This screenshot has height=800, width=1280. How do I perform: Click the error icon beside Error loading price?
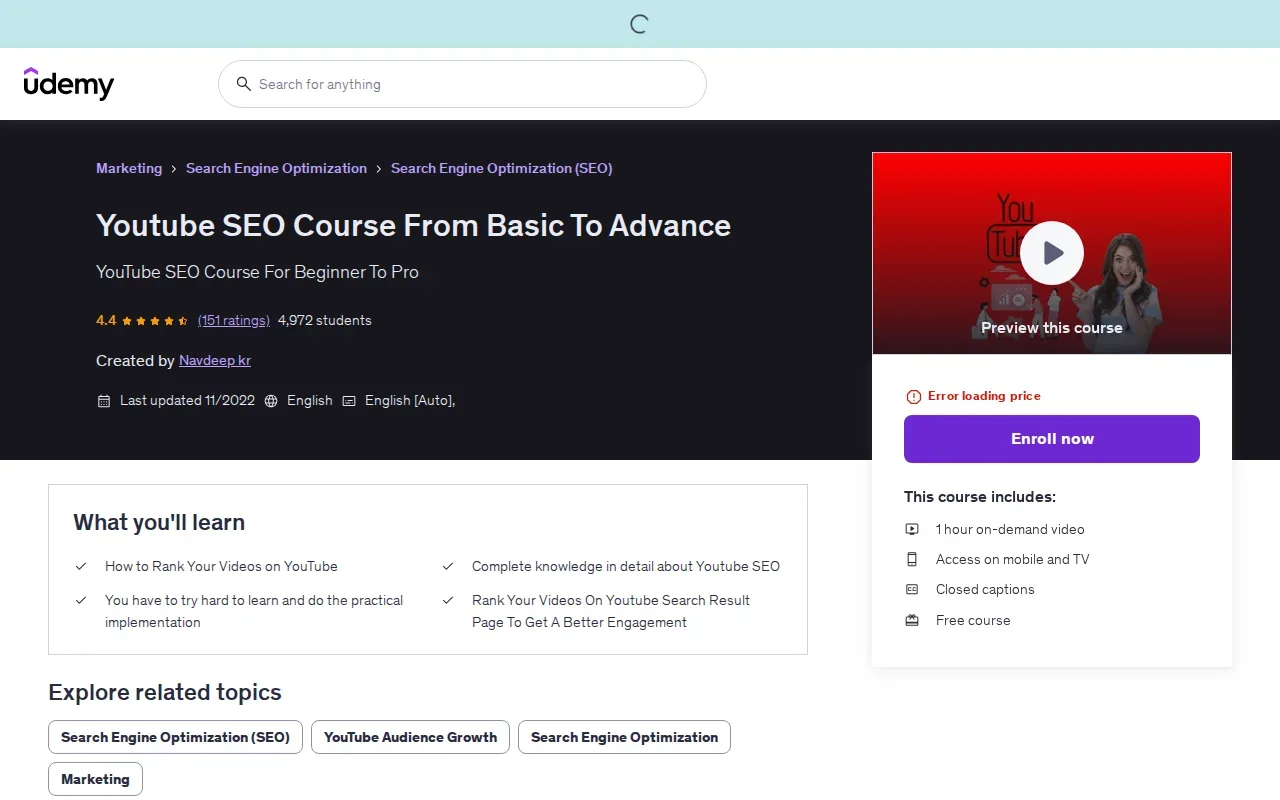[x=913, y=397]
